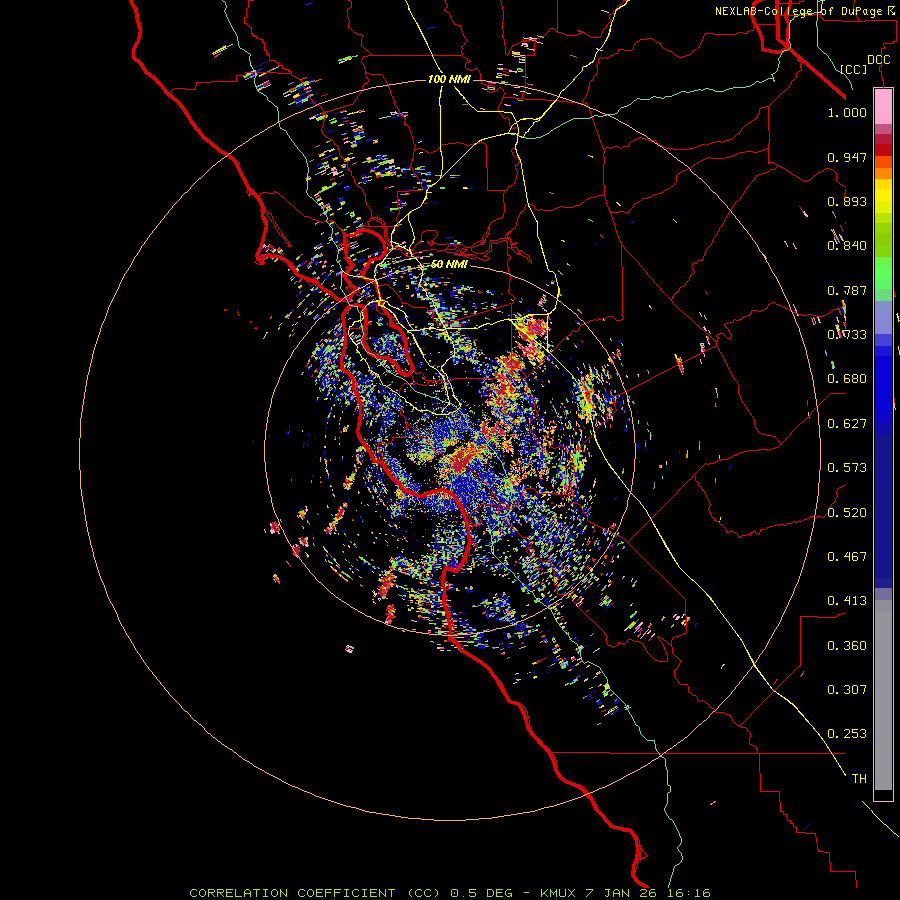900x900 pixels.
Task: Pick the lavender color bar segment above 0.733
Action: click(883, 317)
